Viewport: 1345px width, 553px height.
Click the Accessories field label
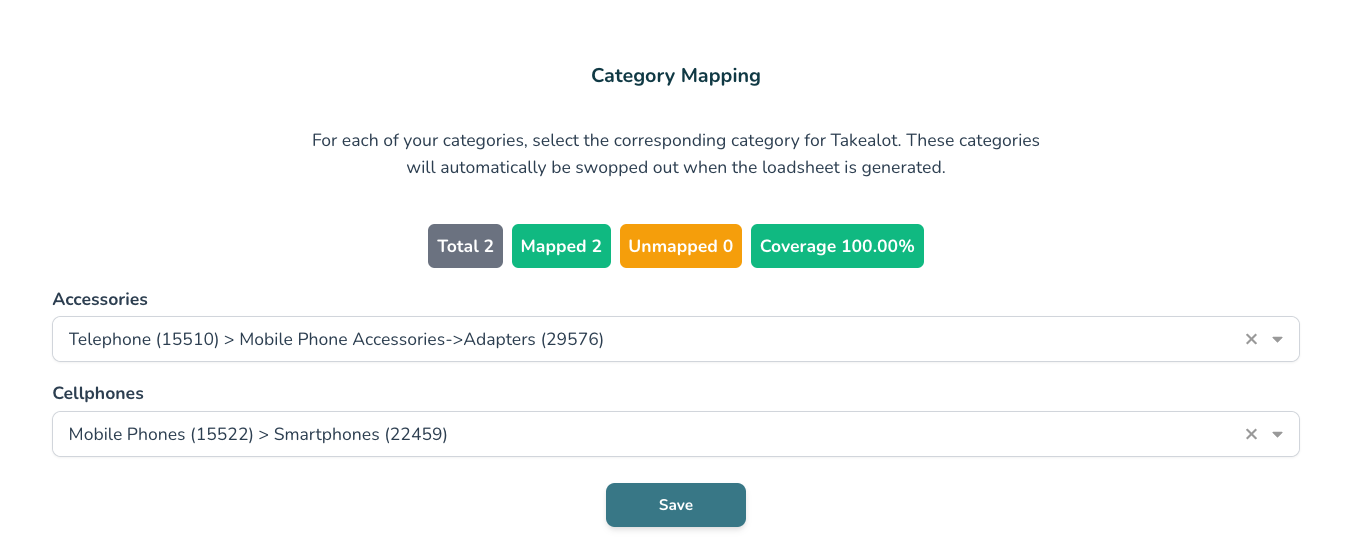(x=100, y=299)
